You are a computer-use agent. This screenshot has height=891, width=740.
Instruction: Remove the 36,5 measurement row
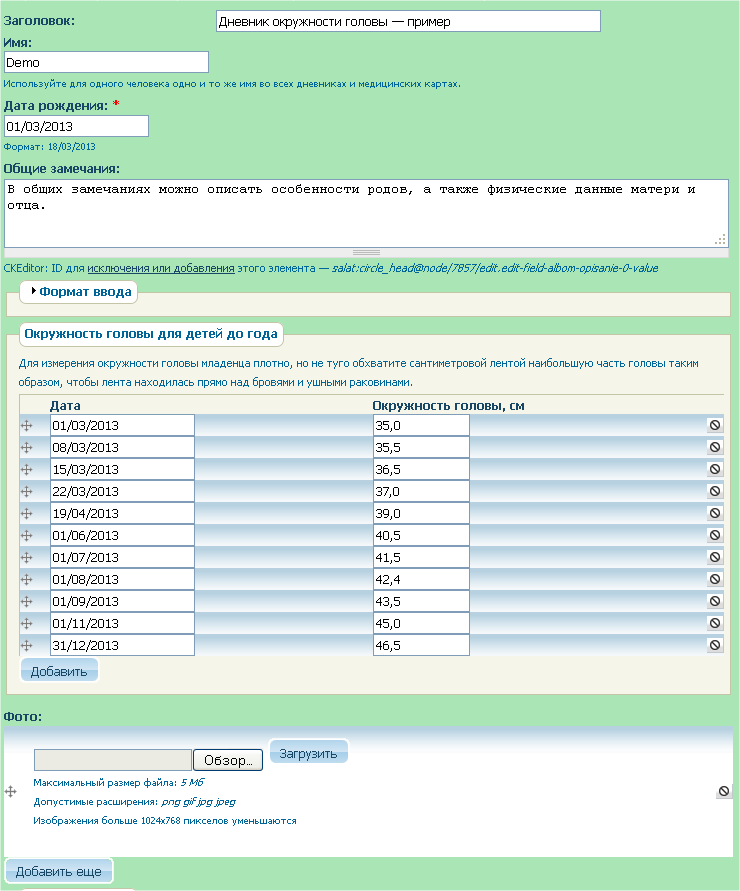tap(715, 469)
